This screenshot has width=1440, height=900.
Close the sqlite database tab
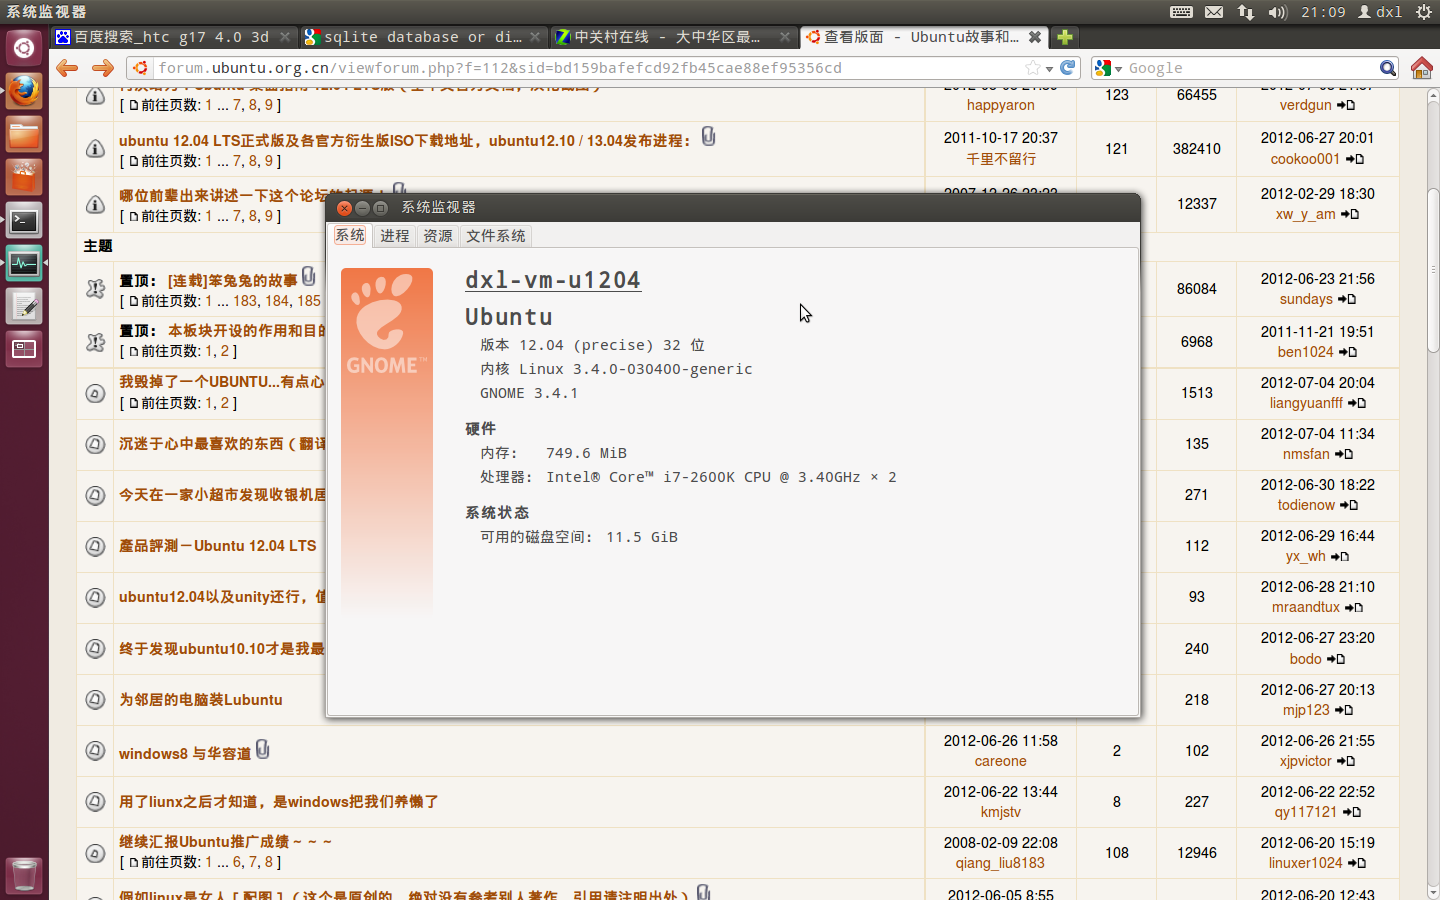tap(535, 37)
